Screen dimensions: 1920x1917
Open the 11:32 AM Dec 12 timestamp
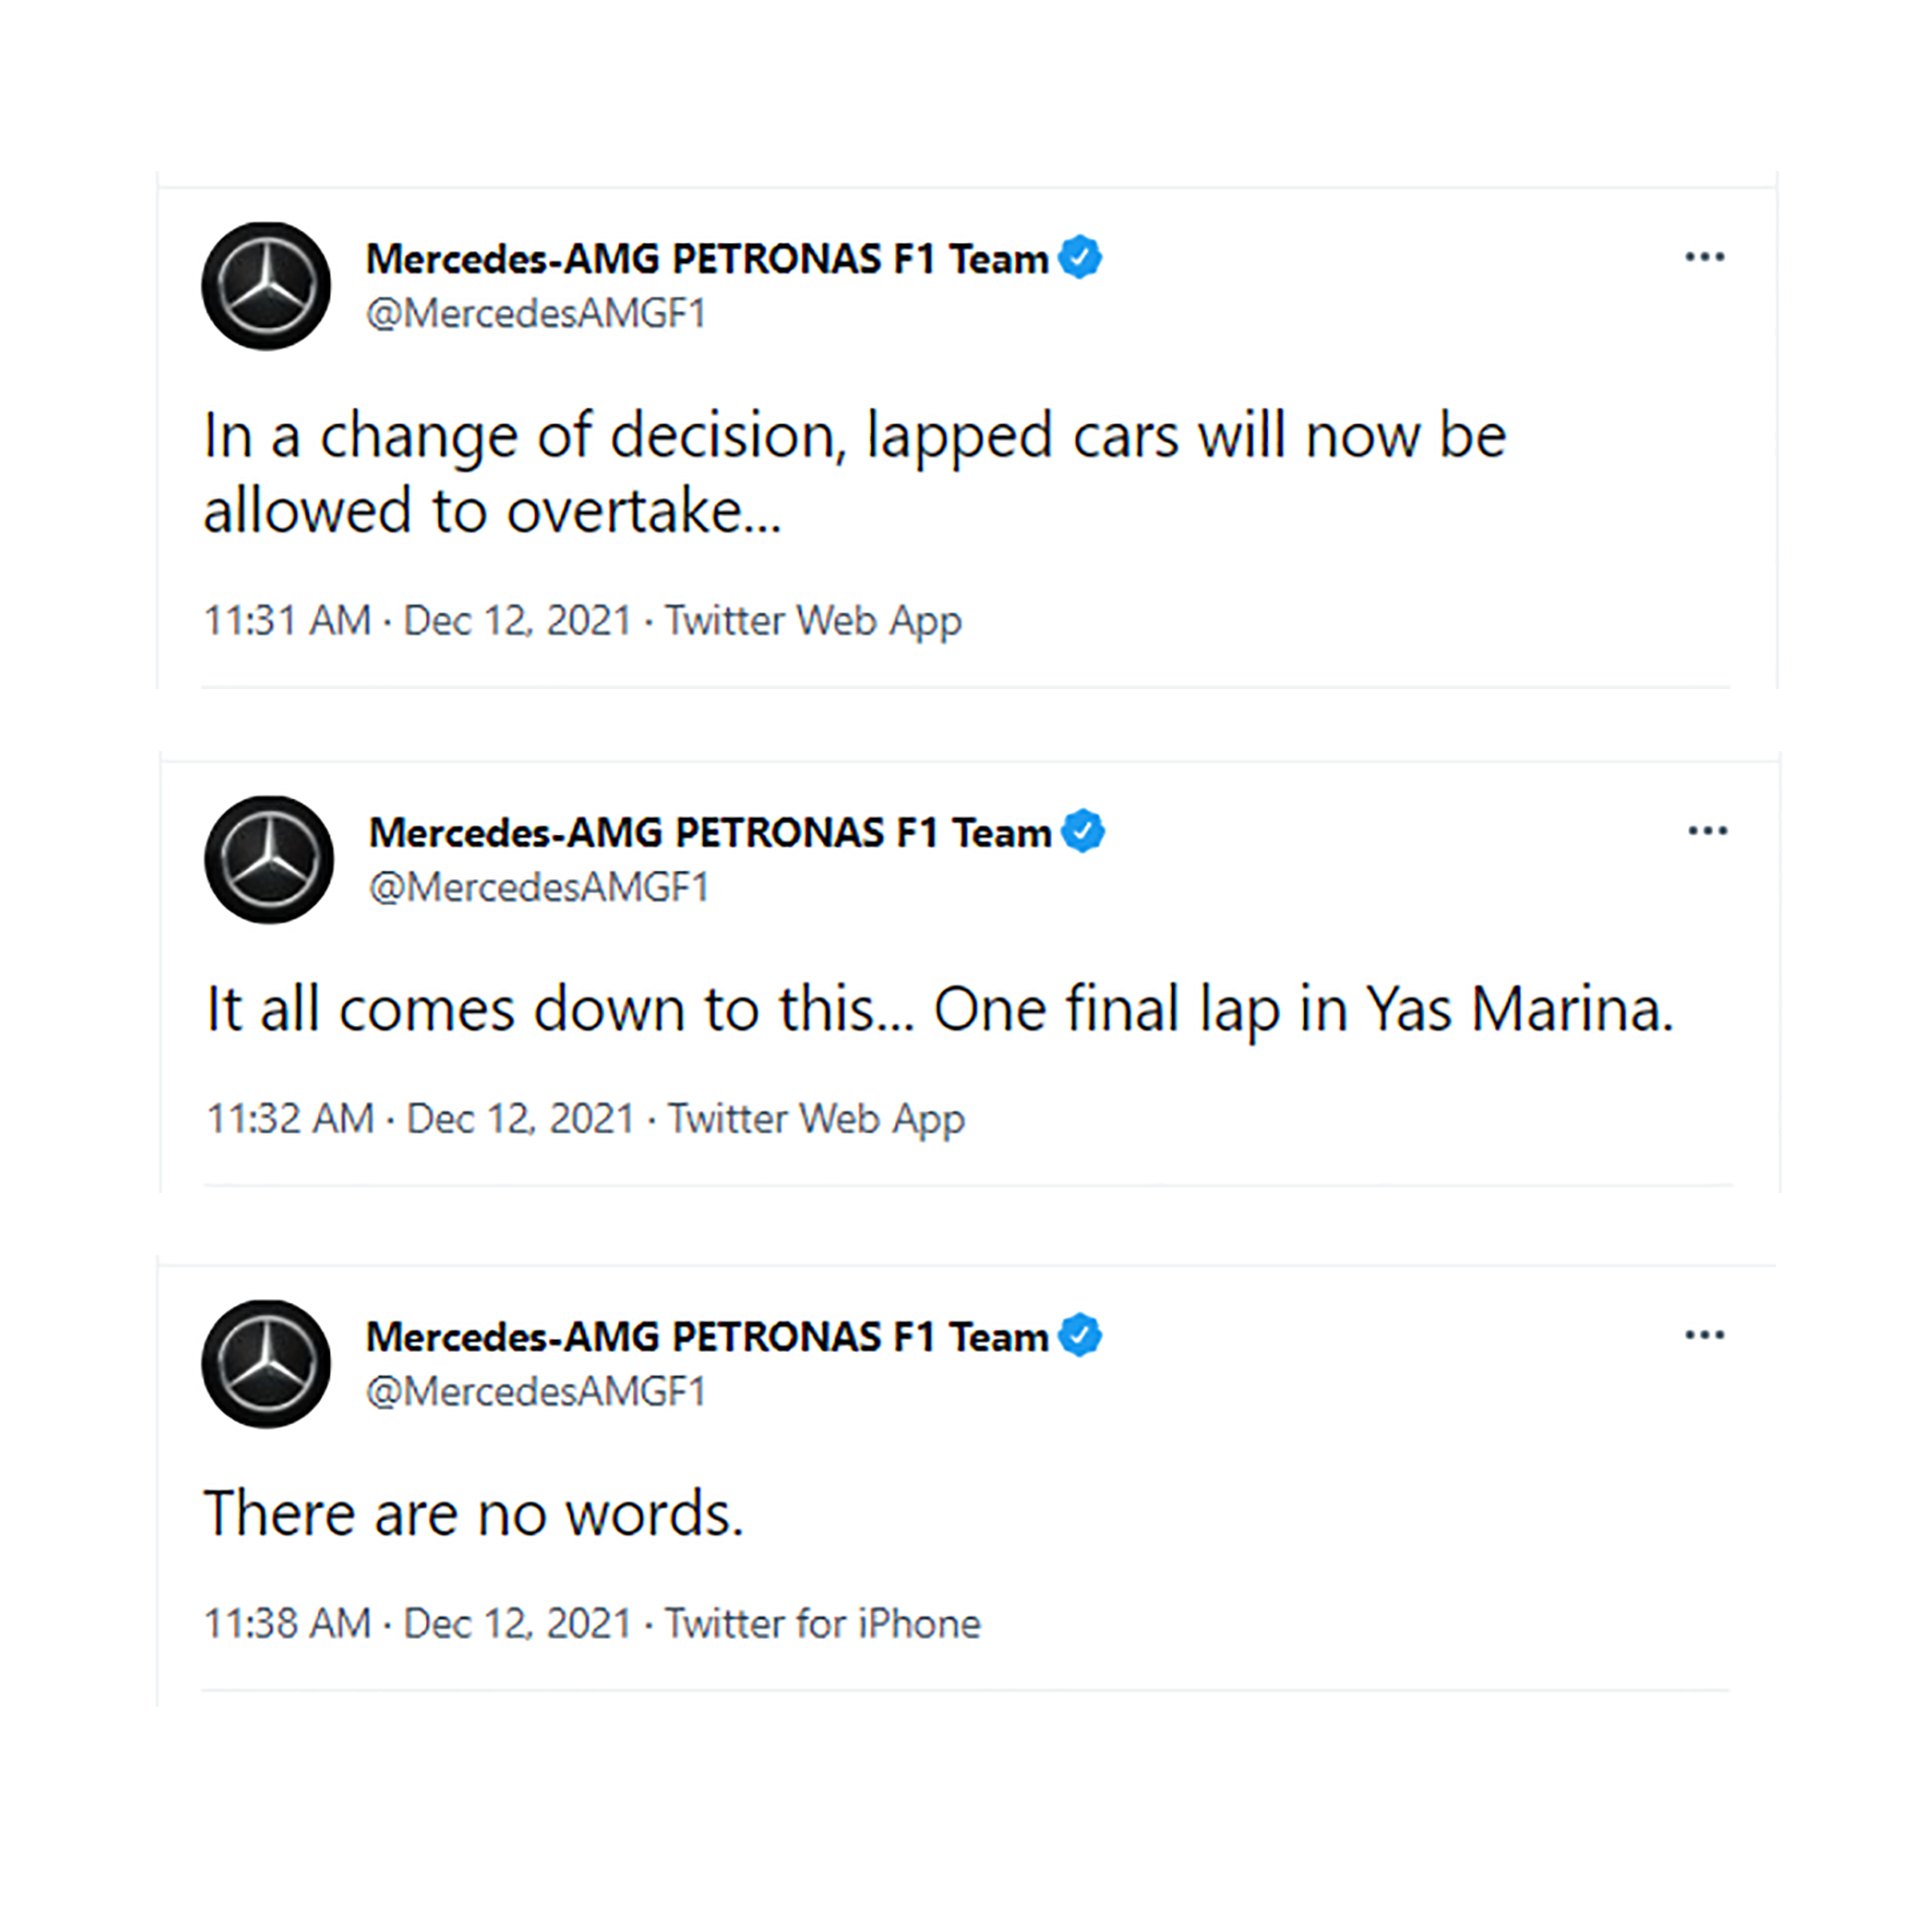pyautogui.click(x=420, y=1118)
